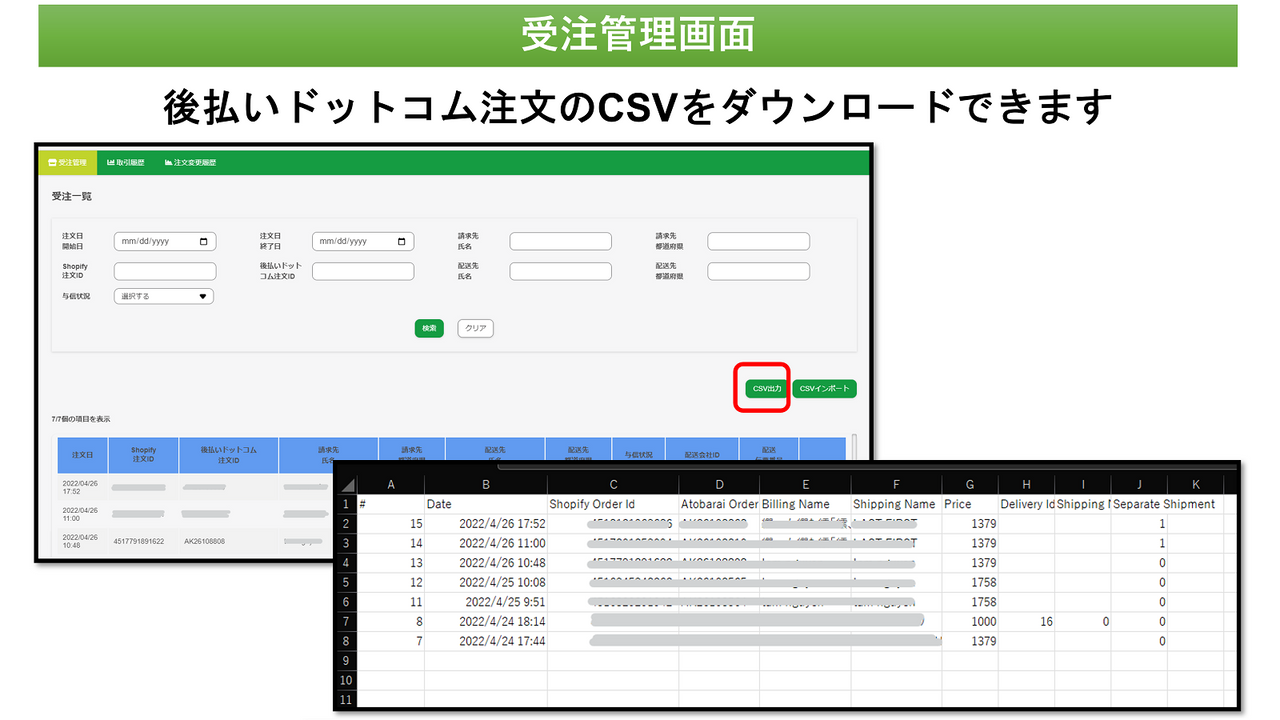Image resolution: width=1280 pixels, height=720 pixels.
Task: Click the spreadsheet horizontal scrollbar at top
Action: click(868, 465)
